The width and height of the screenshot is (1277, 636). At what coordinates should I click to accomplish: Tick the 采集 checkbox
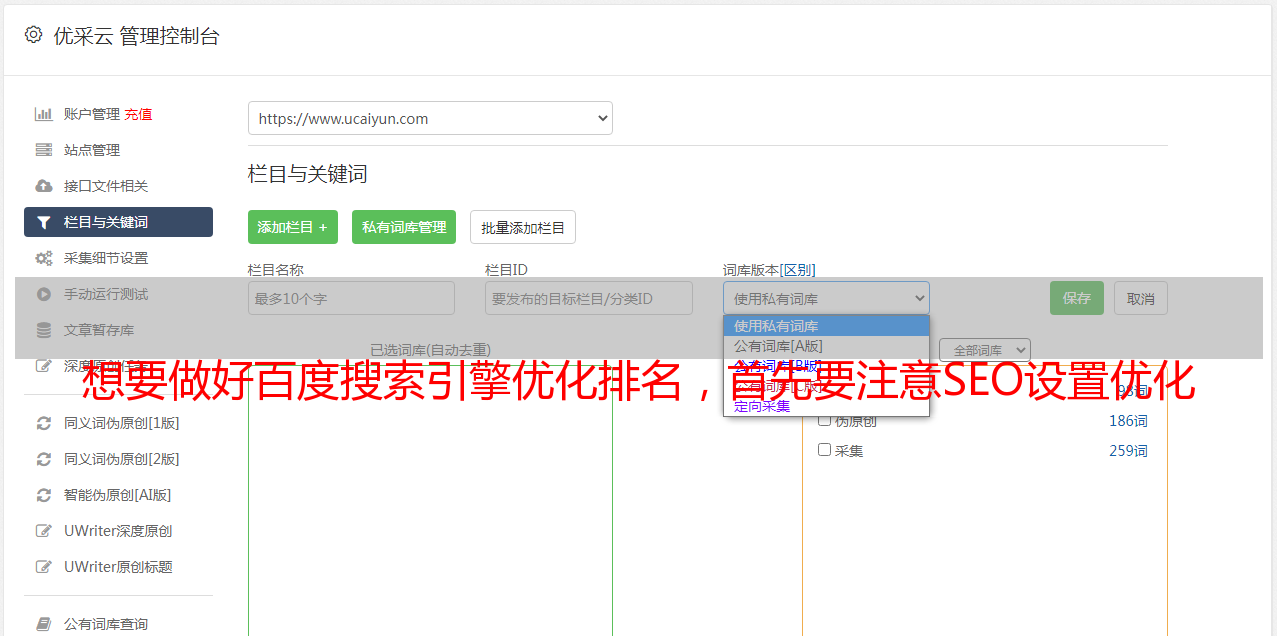pos(825,450)
